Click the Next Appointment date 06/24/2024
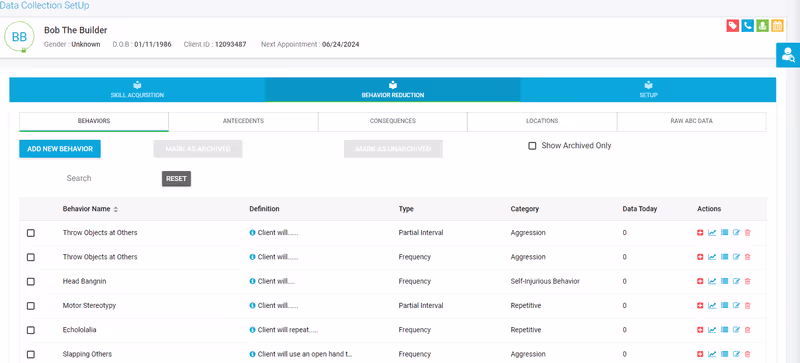The image size is (800, 363). [x=340, y=45]
